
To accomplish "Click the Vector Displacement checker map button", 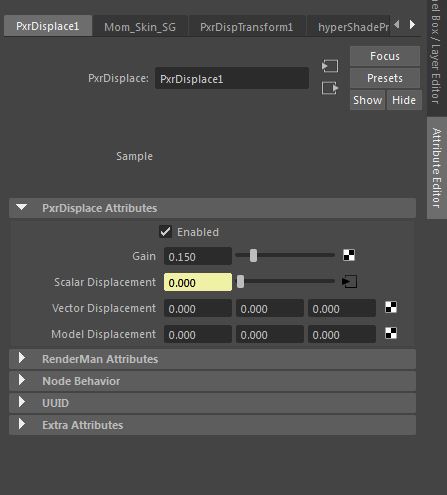I will 391,307.
